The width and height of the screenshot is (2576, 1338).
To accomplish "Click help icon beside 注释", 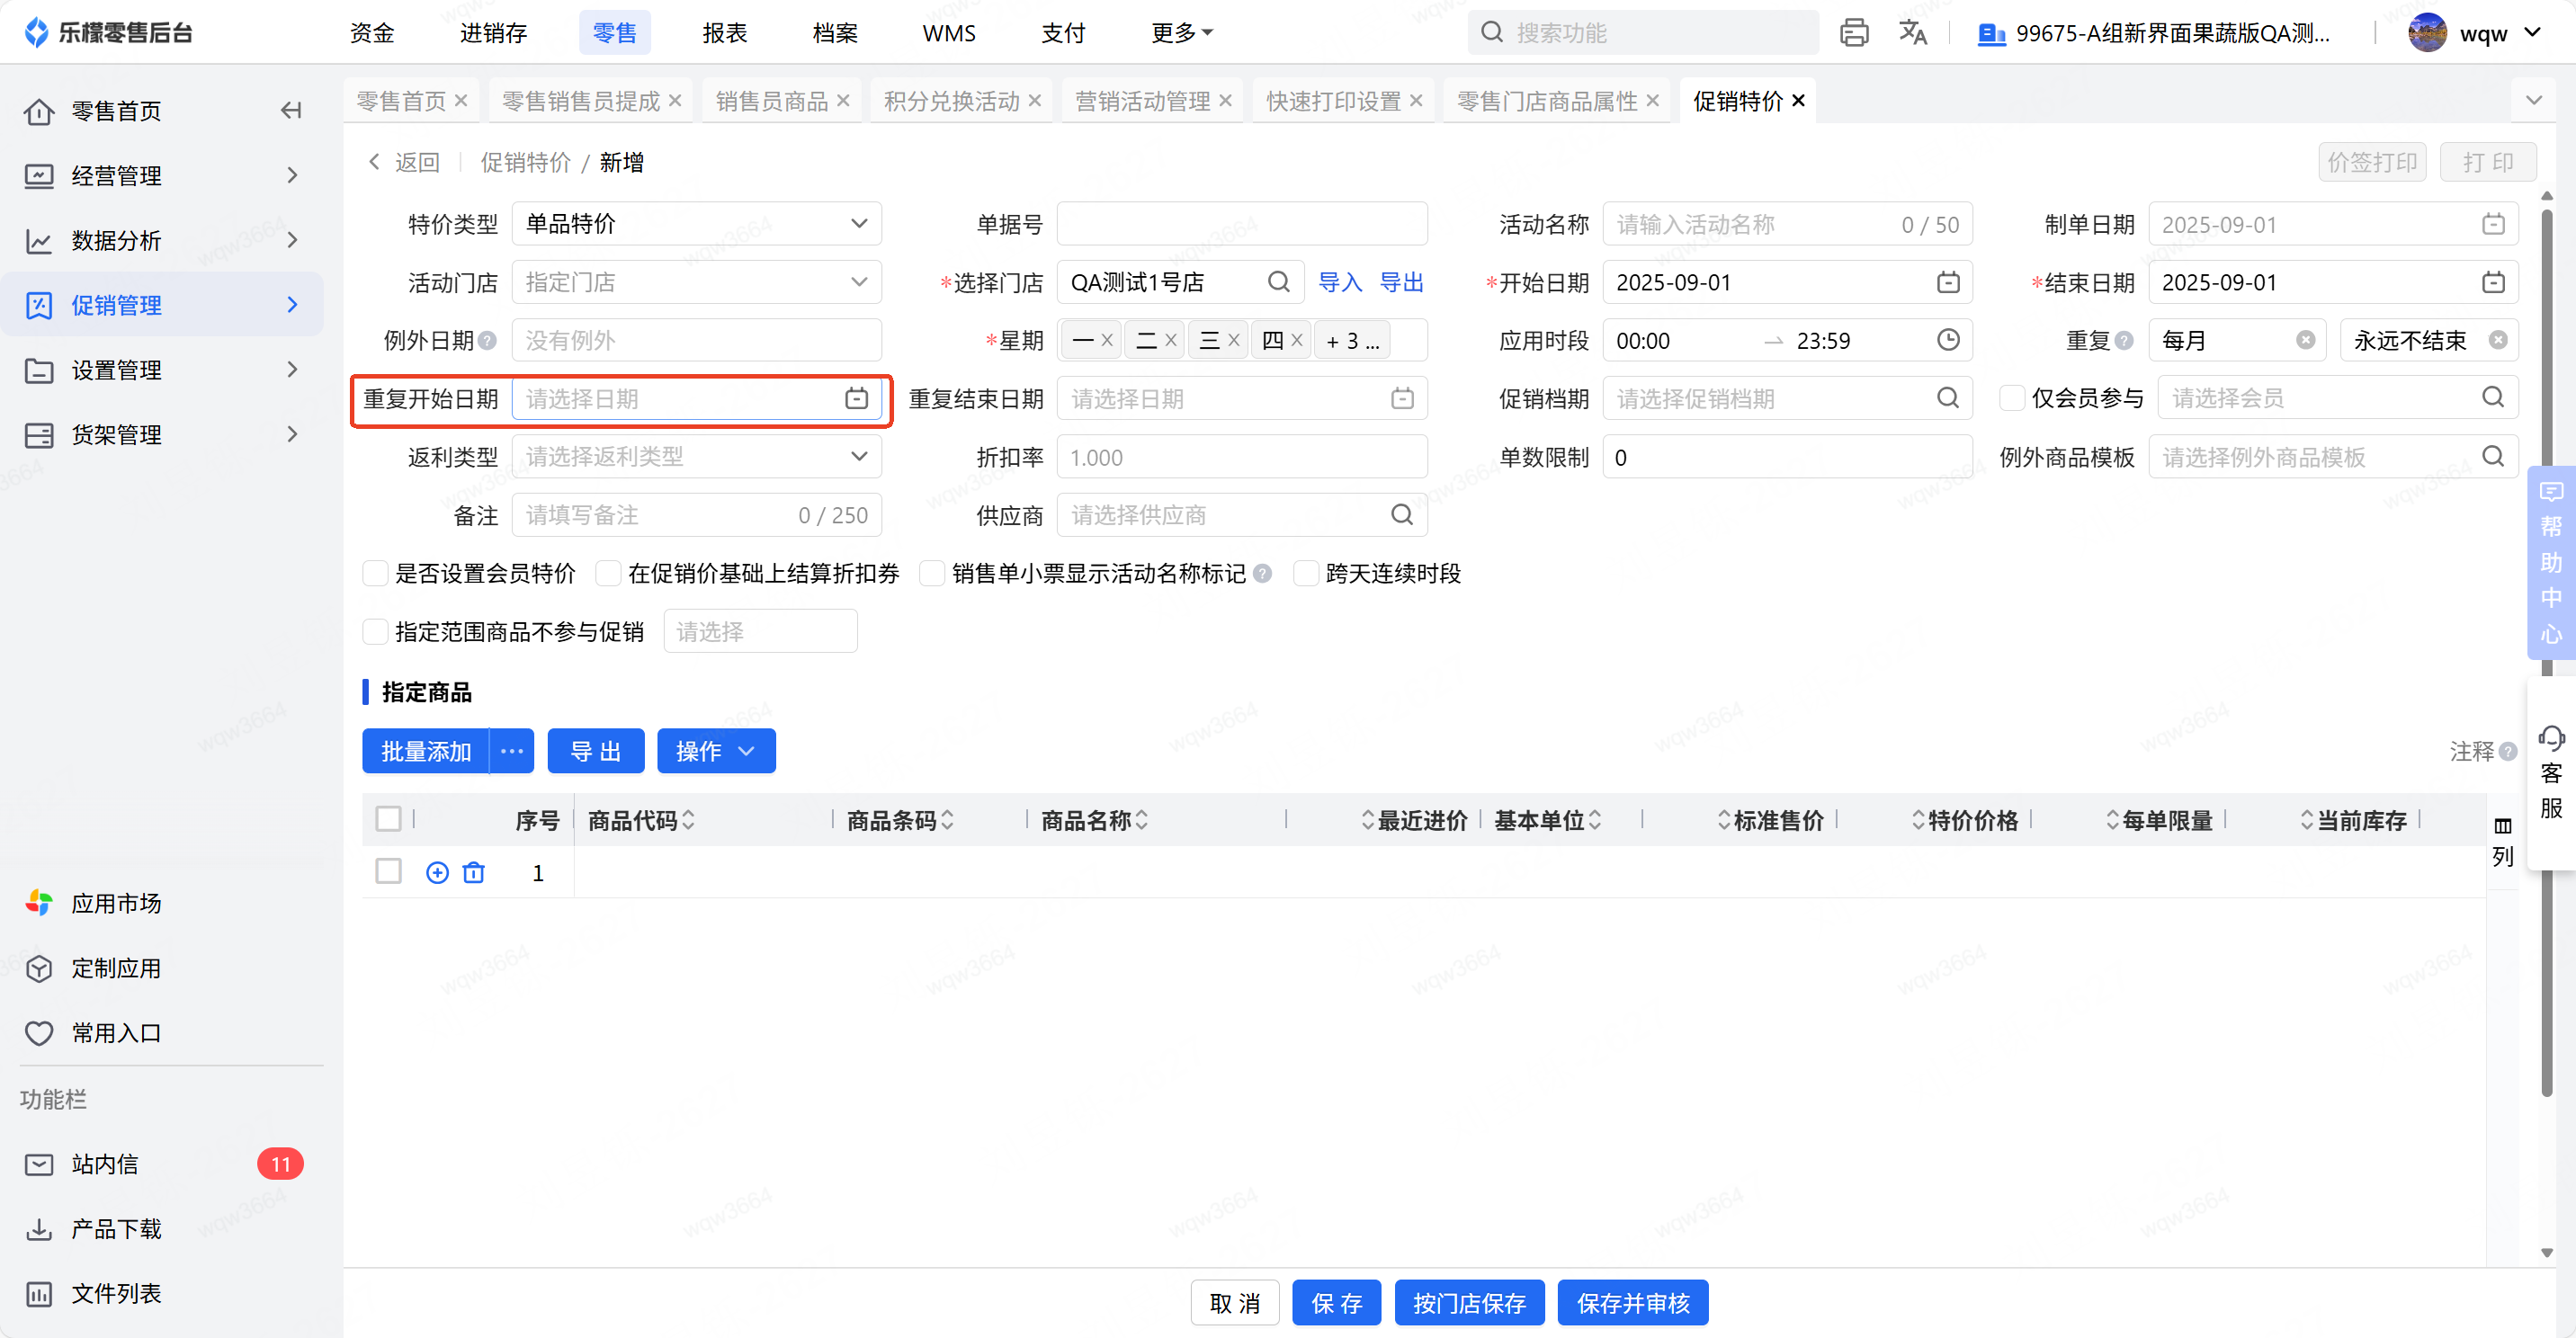I will (x=2507, y=752).
